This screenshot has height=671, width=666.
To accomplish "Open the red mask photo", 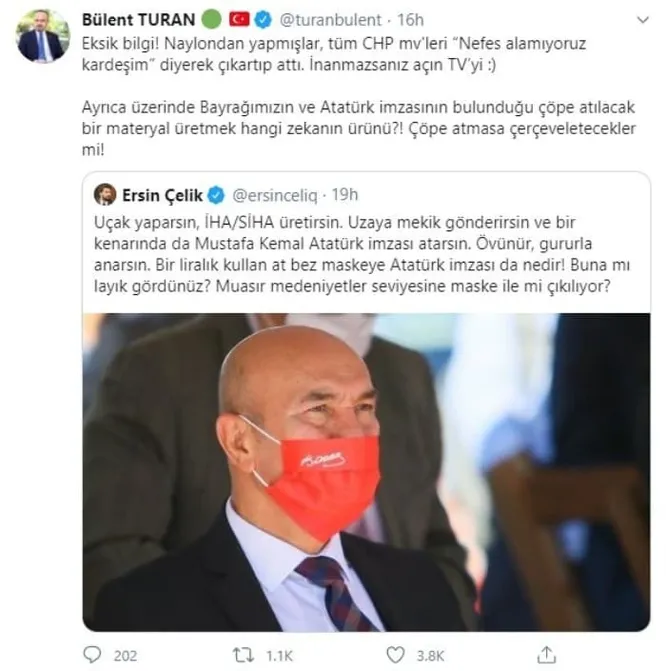I will tap(366, 472).
